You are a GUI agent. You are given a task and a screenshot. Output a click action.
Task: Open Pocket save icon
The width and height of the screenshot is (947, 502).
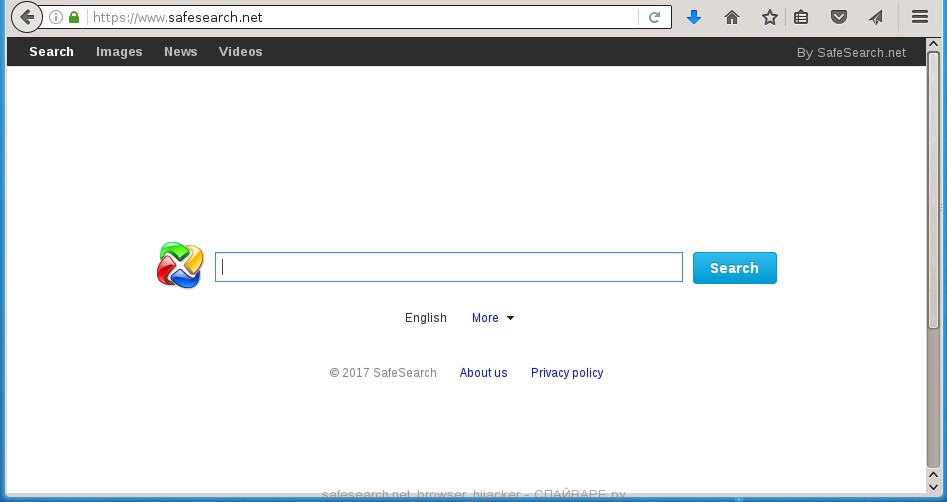coord(839,17)
